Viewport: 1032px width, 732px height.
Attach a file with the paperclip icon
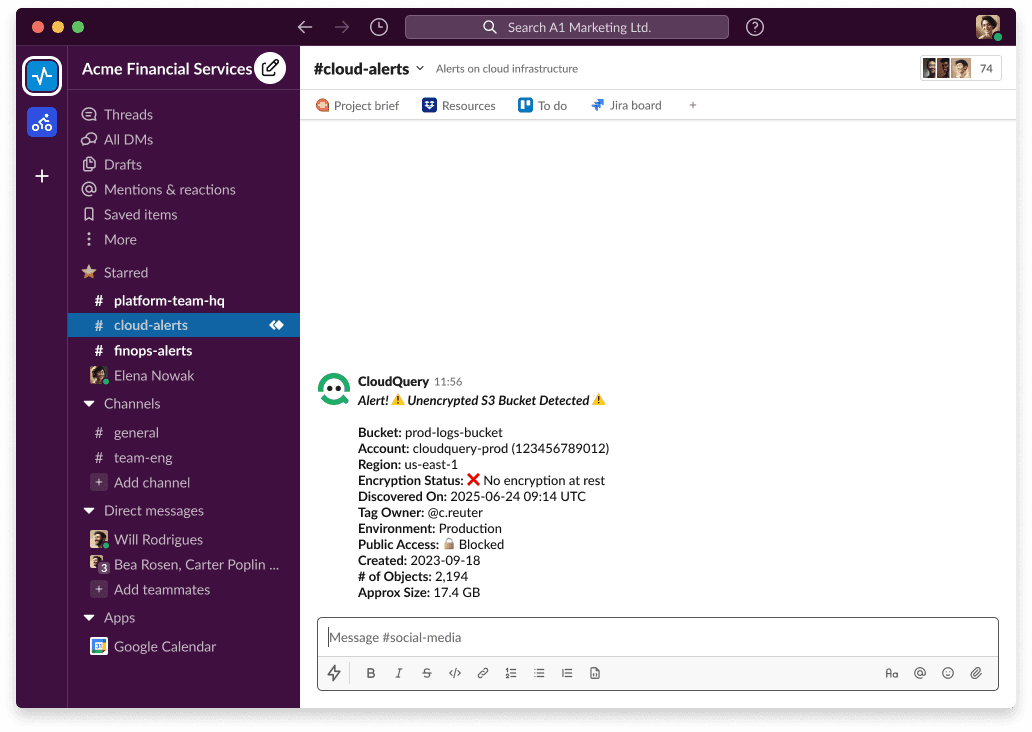pyautogui.click(x=976, y=673)
